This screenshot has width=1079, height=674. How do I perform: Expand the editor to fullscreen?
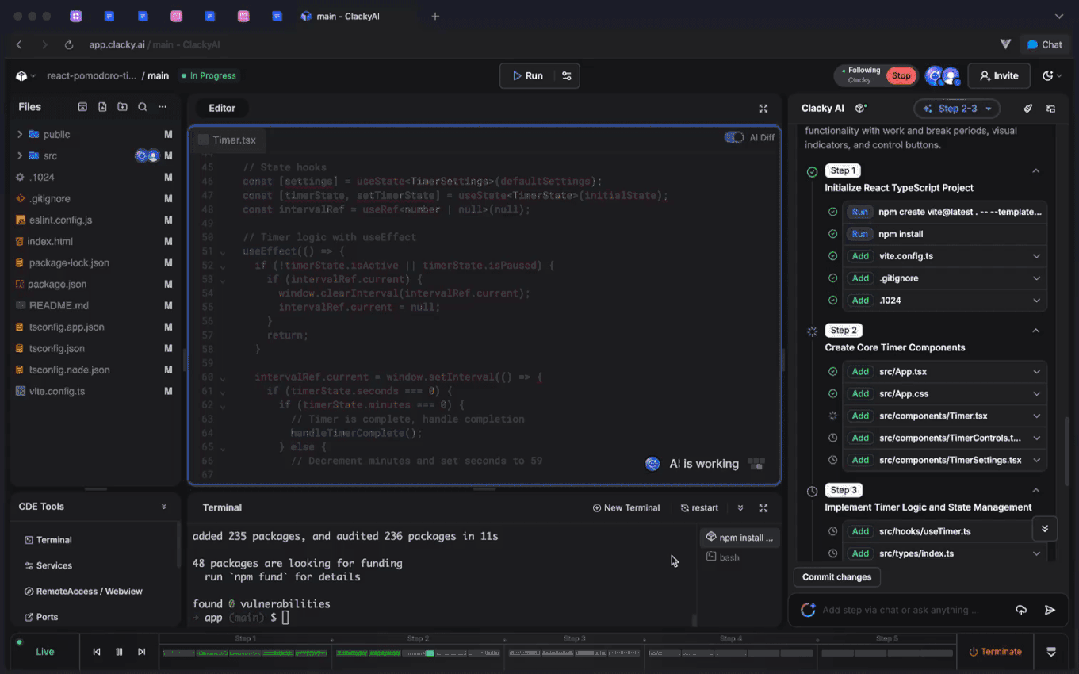click(763, 108)
